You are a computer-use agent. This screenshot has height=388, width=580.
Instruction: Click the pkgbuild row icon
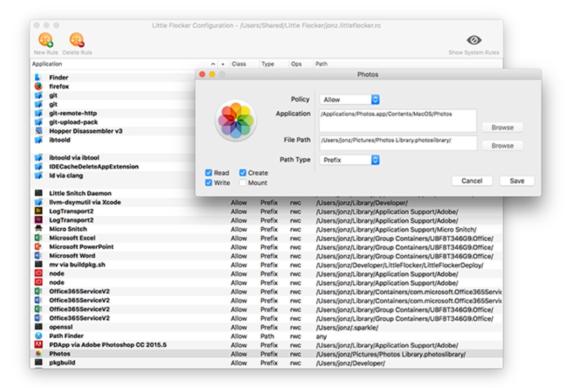click(x=38, y=362)
